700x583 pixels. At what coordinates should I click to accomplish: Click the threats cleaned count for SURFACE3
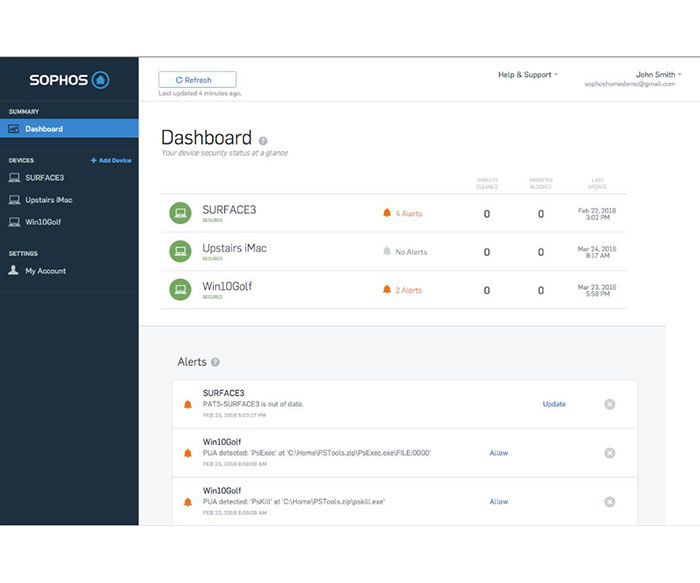point(487,214)
